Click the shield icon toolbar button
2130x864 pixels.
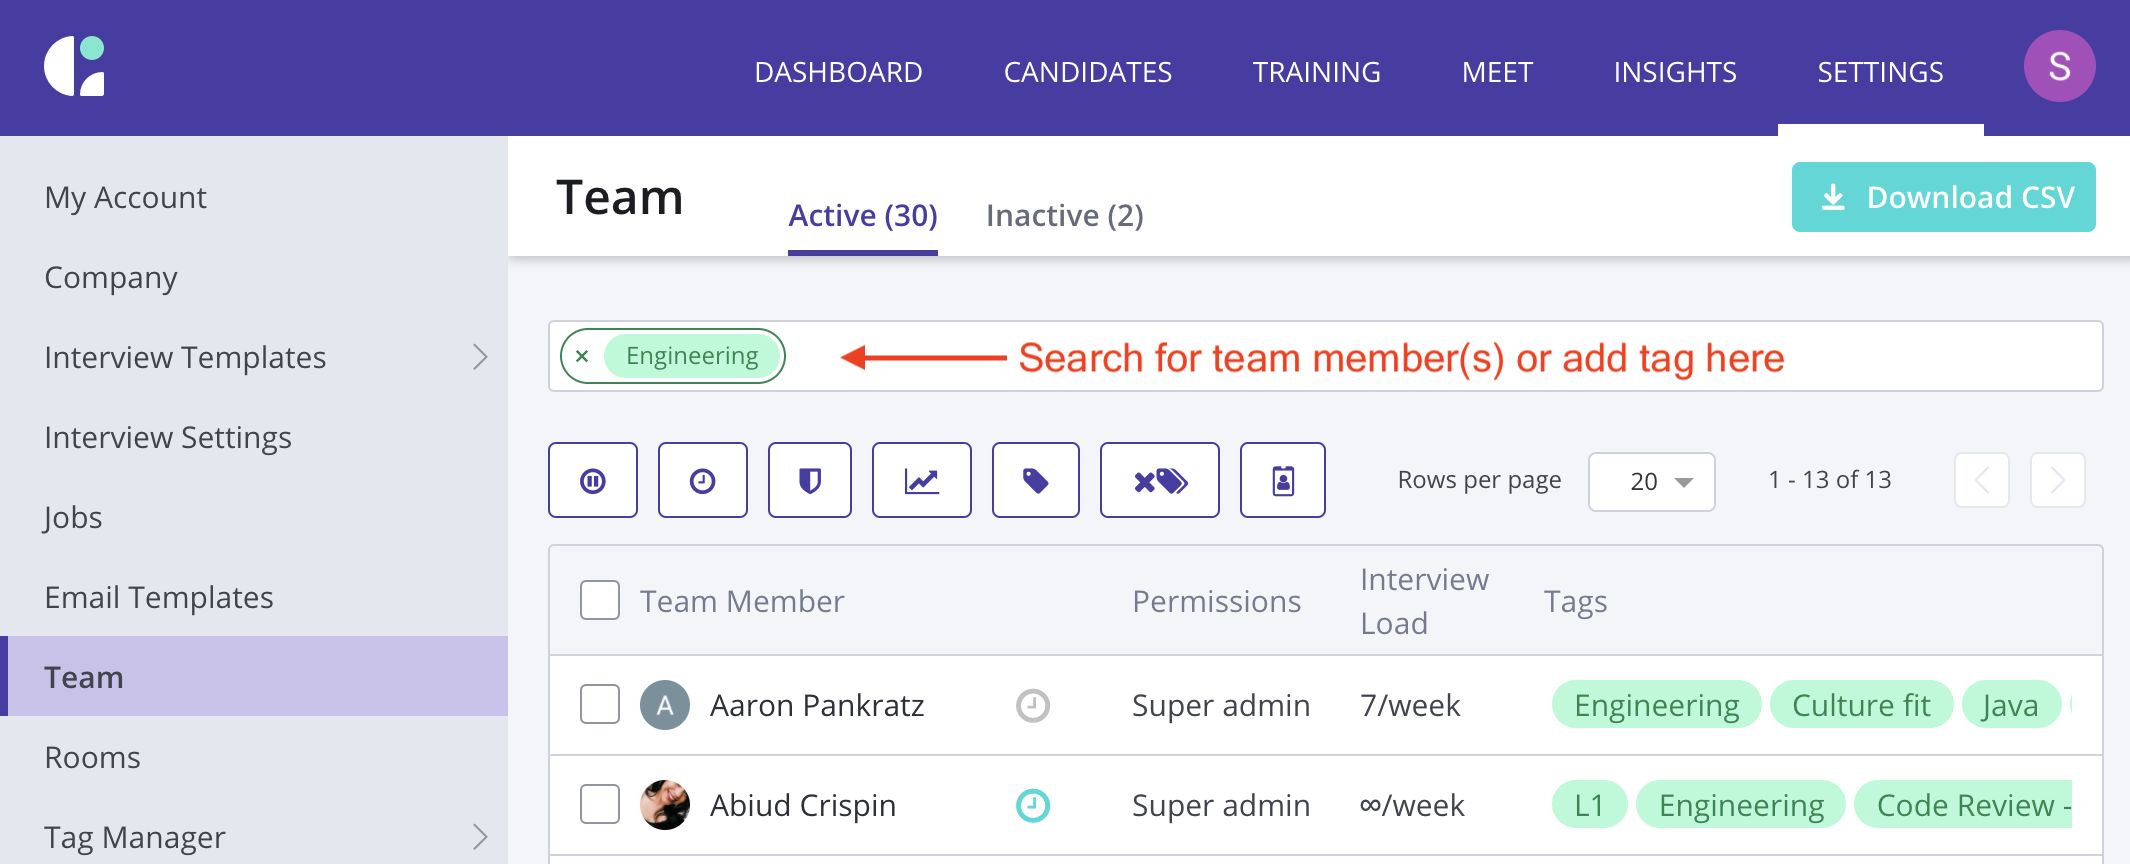pyautogui.click(x=810, y=481)
